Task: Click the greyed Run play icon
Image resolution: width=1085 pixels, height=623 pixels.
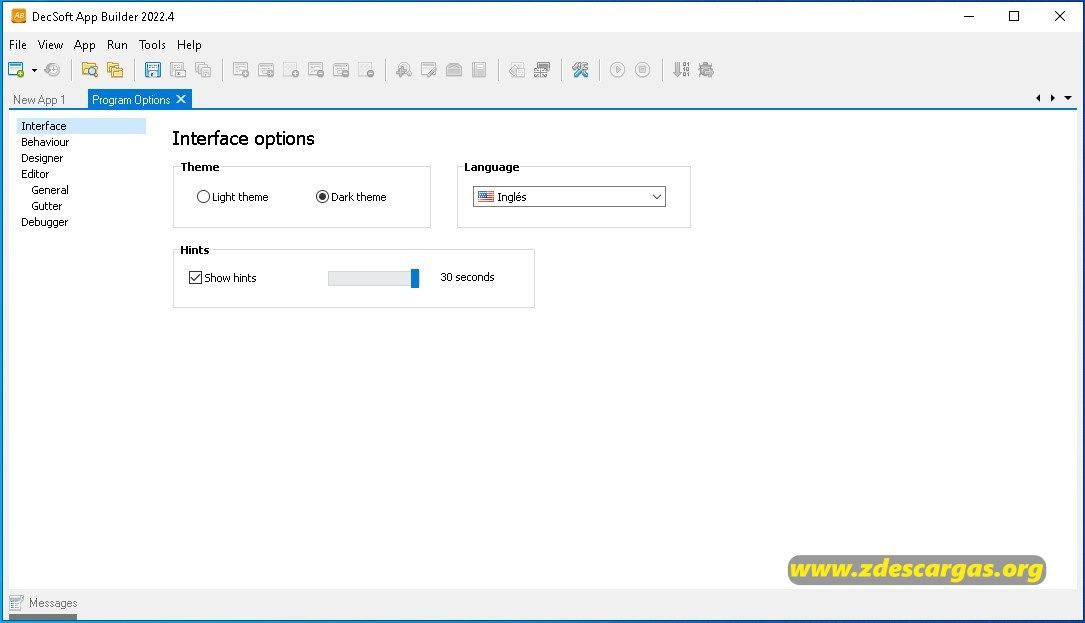Action: point(617,69)
